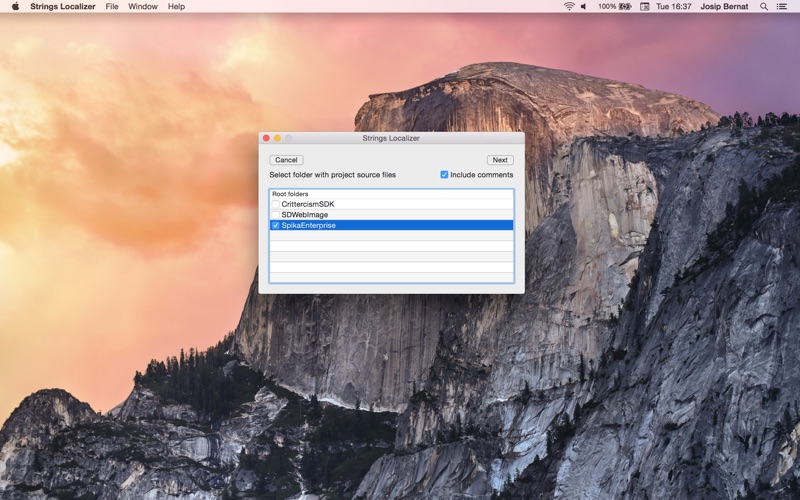Open the Josip Bernat user menu
Viewport: 800px width, 500px height.
(724, 7)
